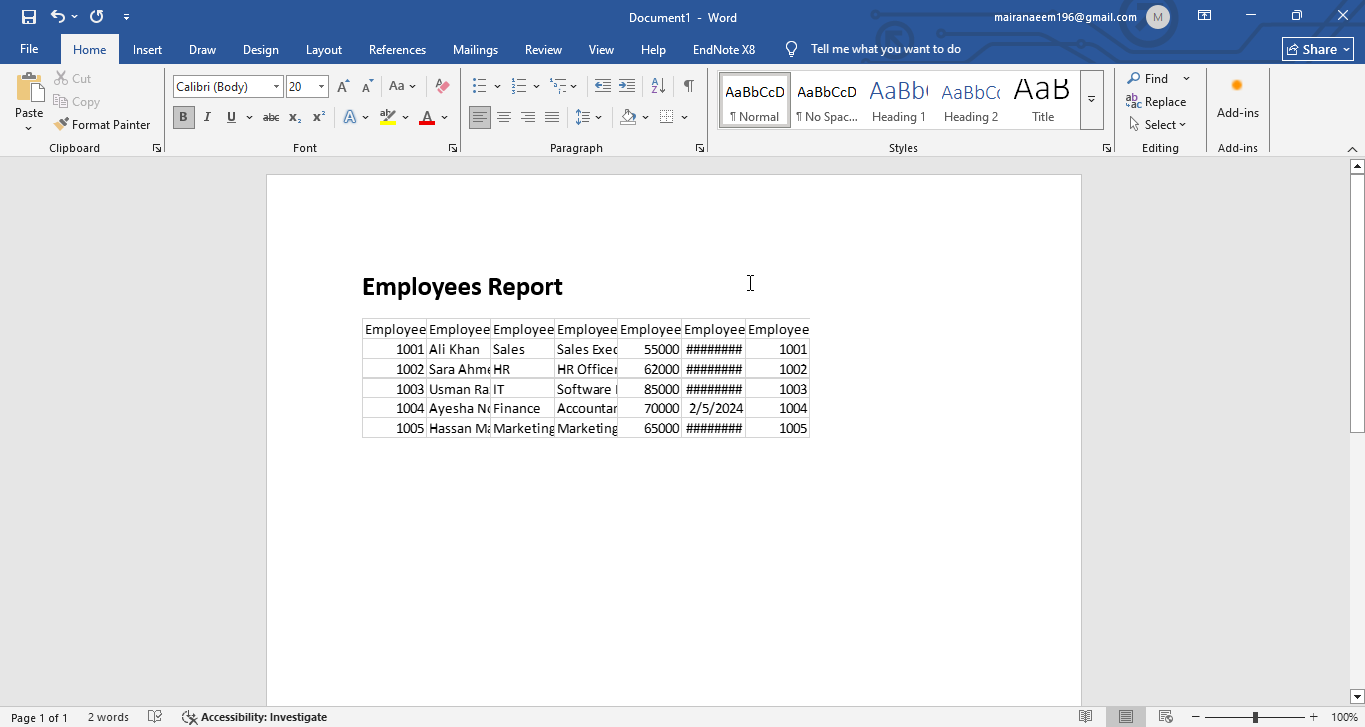Open line and paragraph spacing options
The image size is (1365, 727).
[584, 117]
